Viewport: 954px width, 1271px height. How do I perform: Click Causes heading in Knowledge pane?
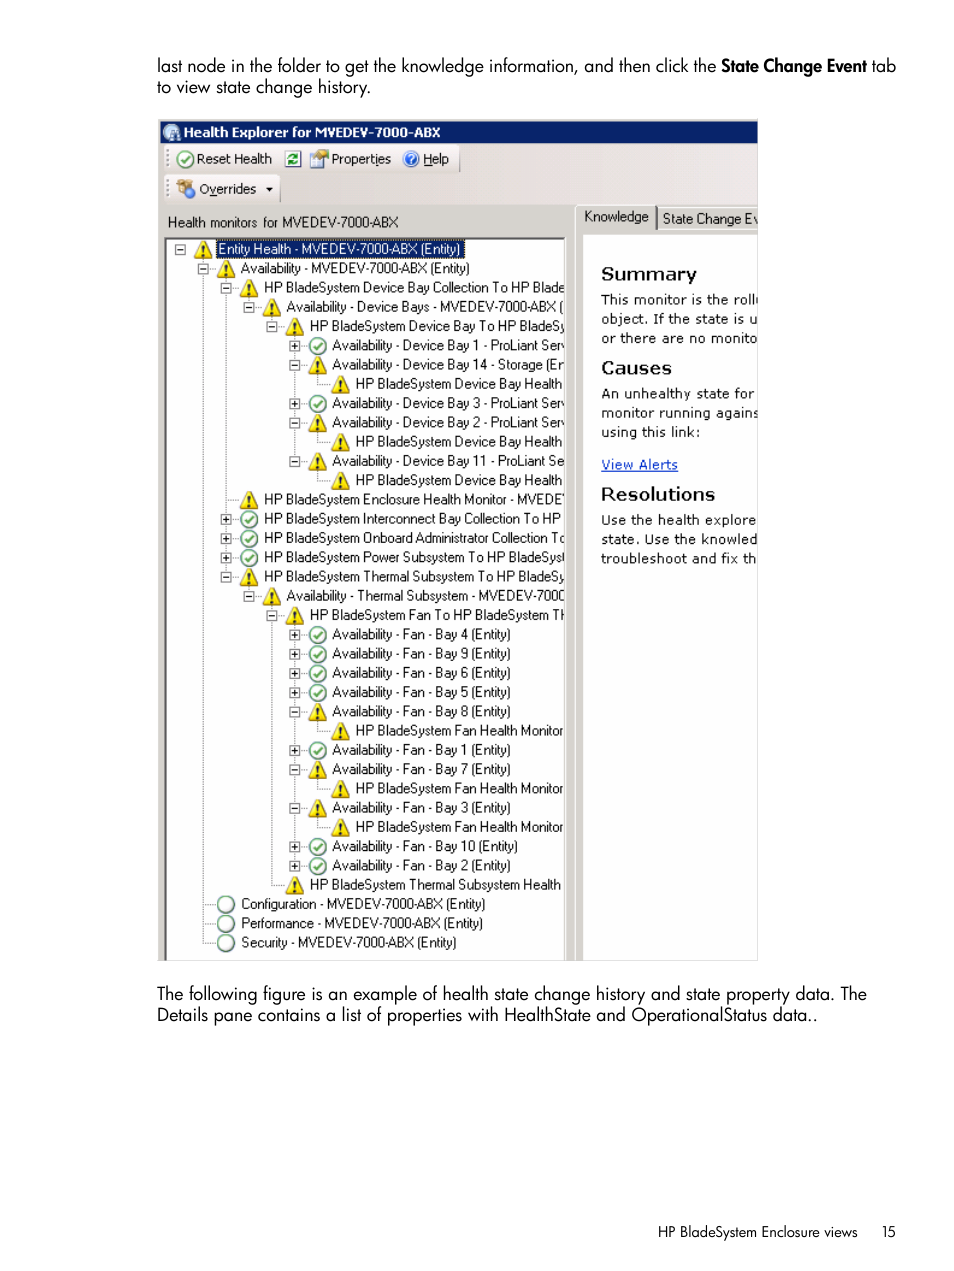[x=636, y=368]
